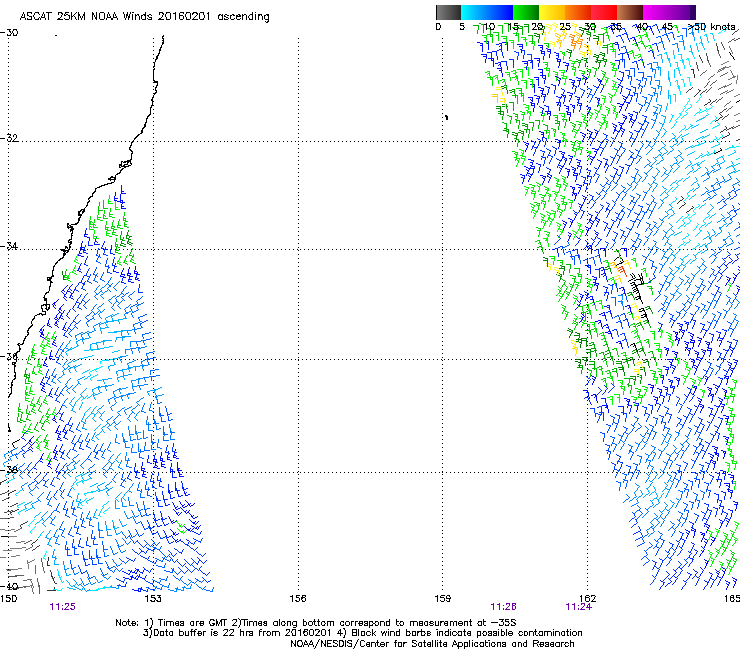Click latitude label -30
The height and width of the screenshot is (650, 740).
click(9, 33)
